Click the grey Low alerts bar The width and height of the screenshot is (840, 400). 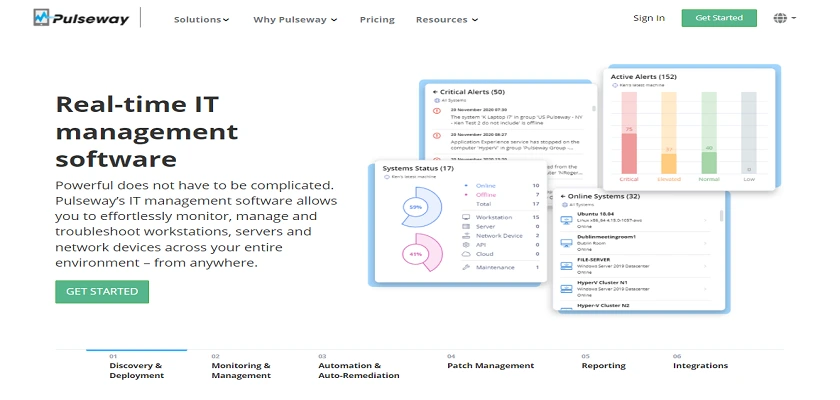click(749, 133)
